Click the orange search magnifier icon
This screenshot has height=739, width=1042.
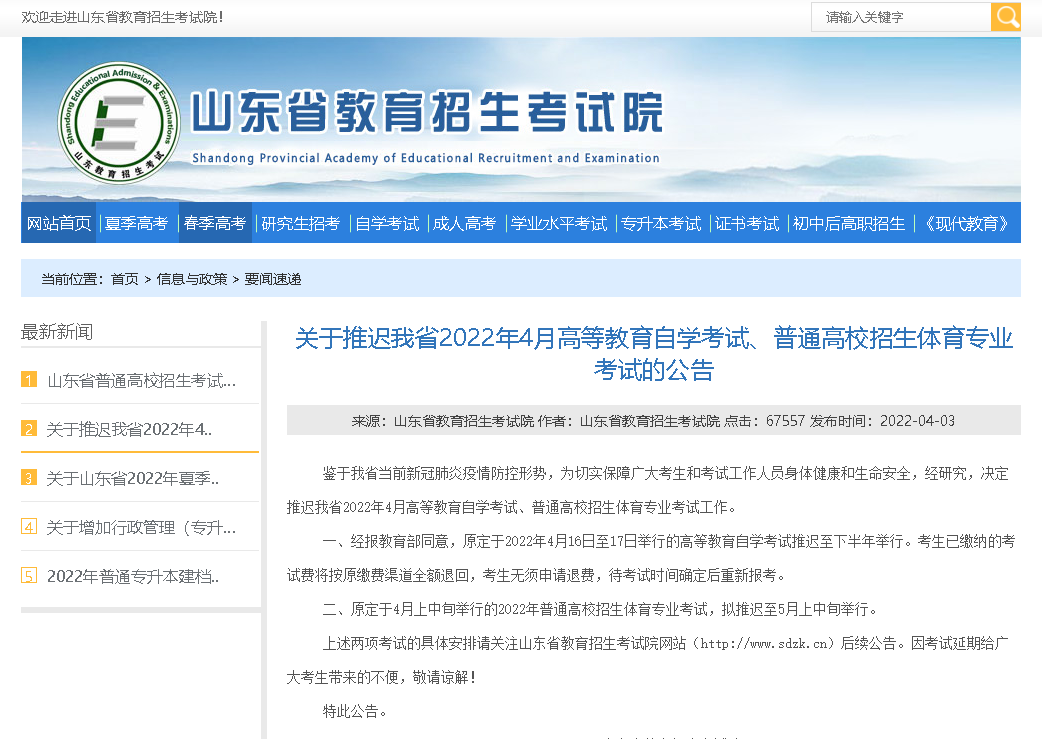[1005, 17]
